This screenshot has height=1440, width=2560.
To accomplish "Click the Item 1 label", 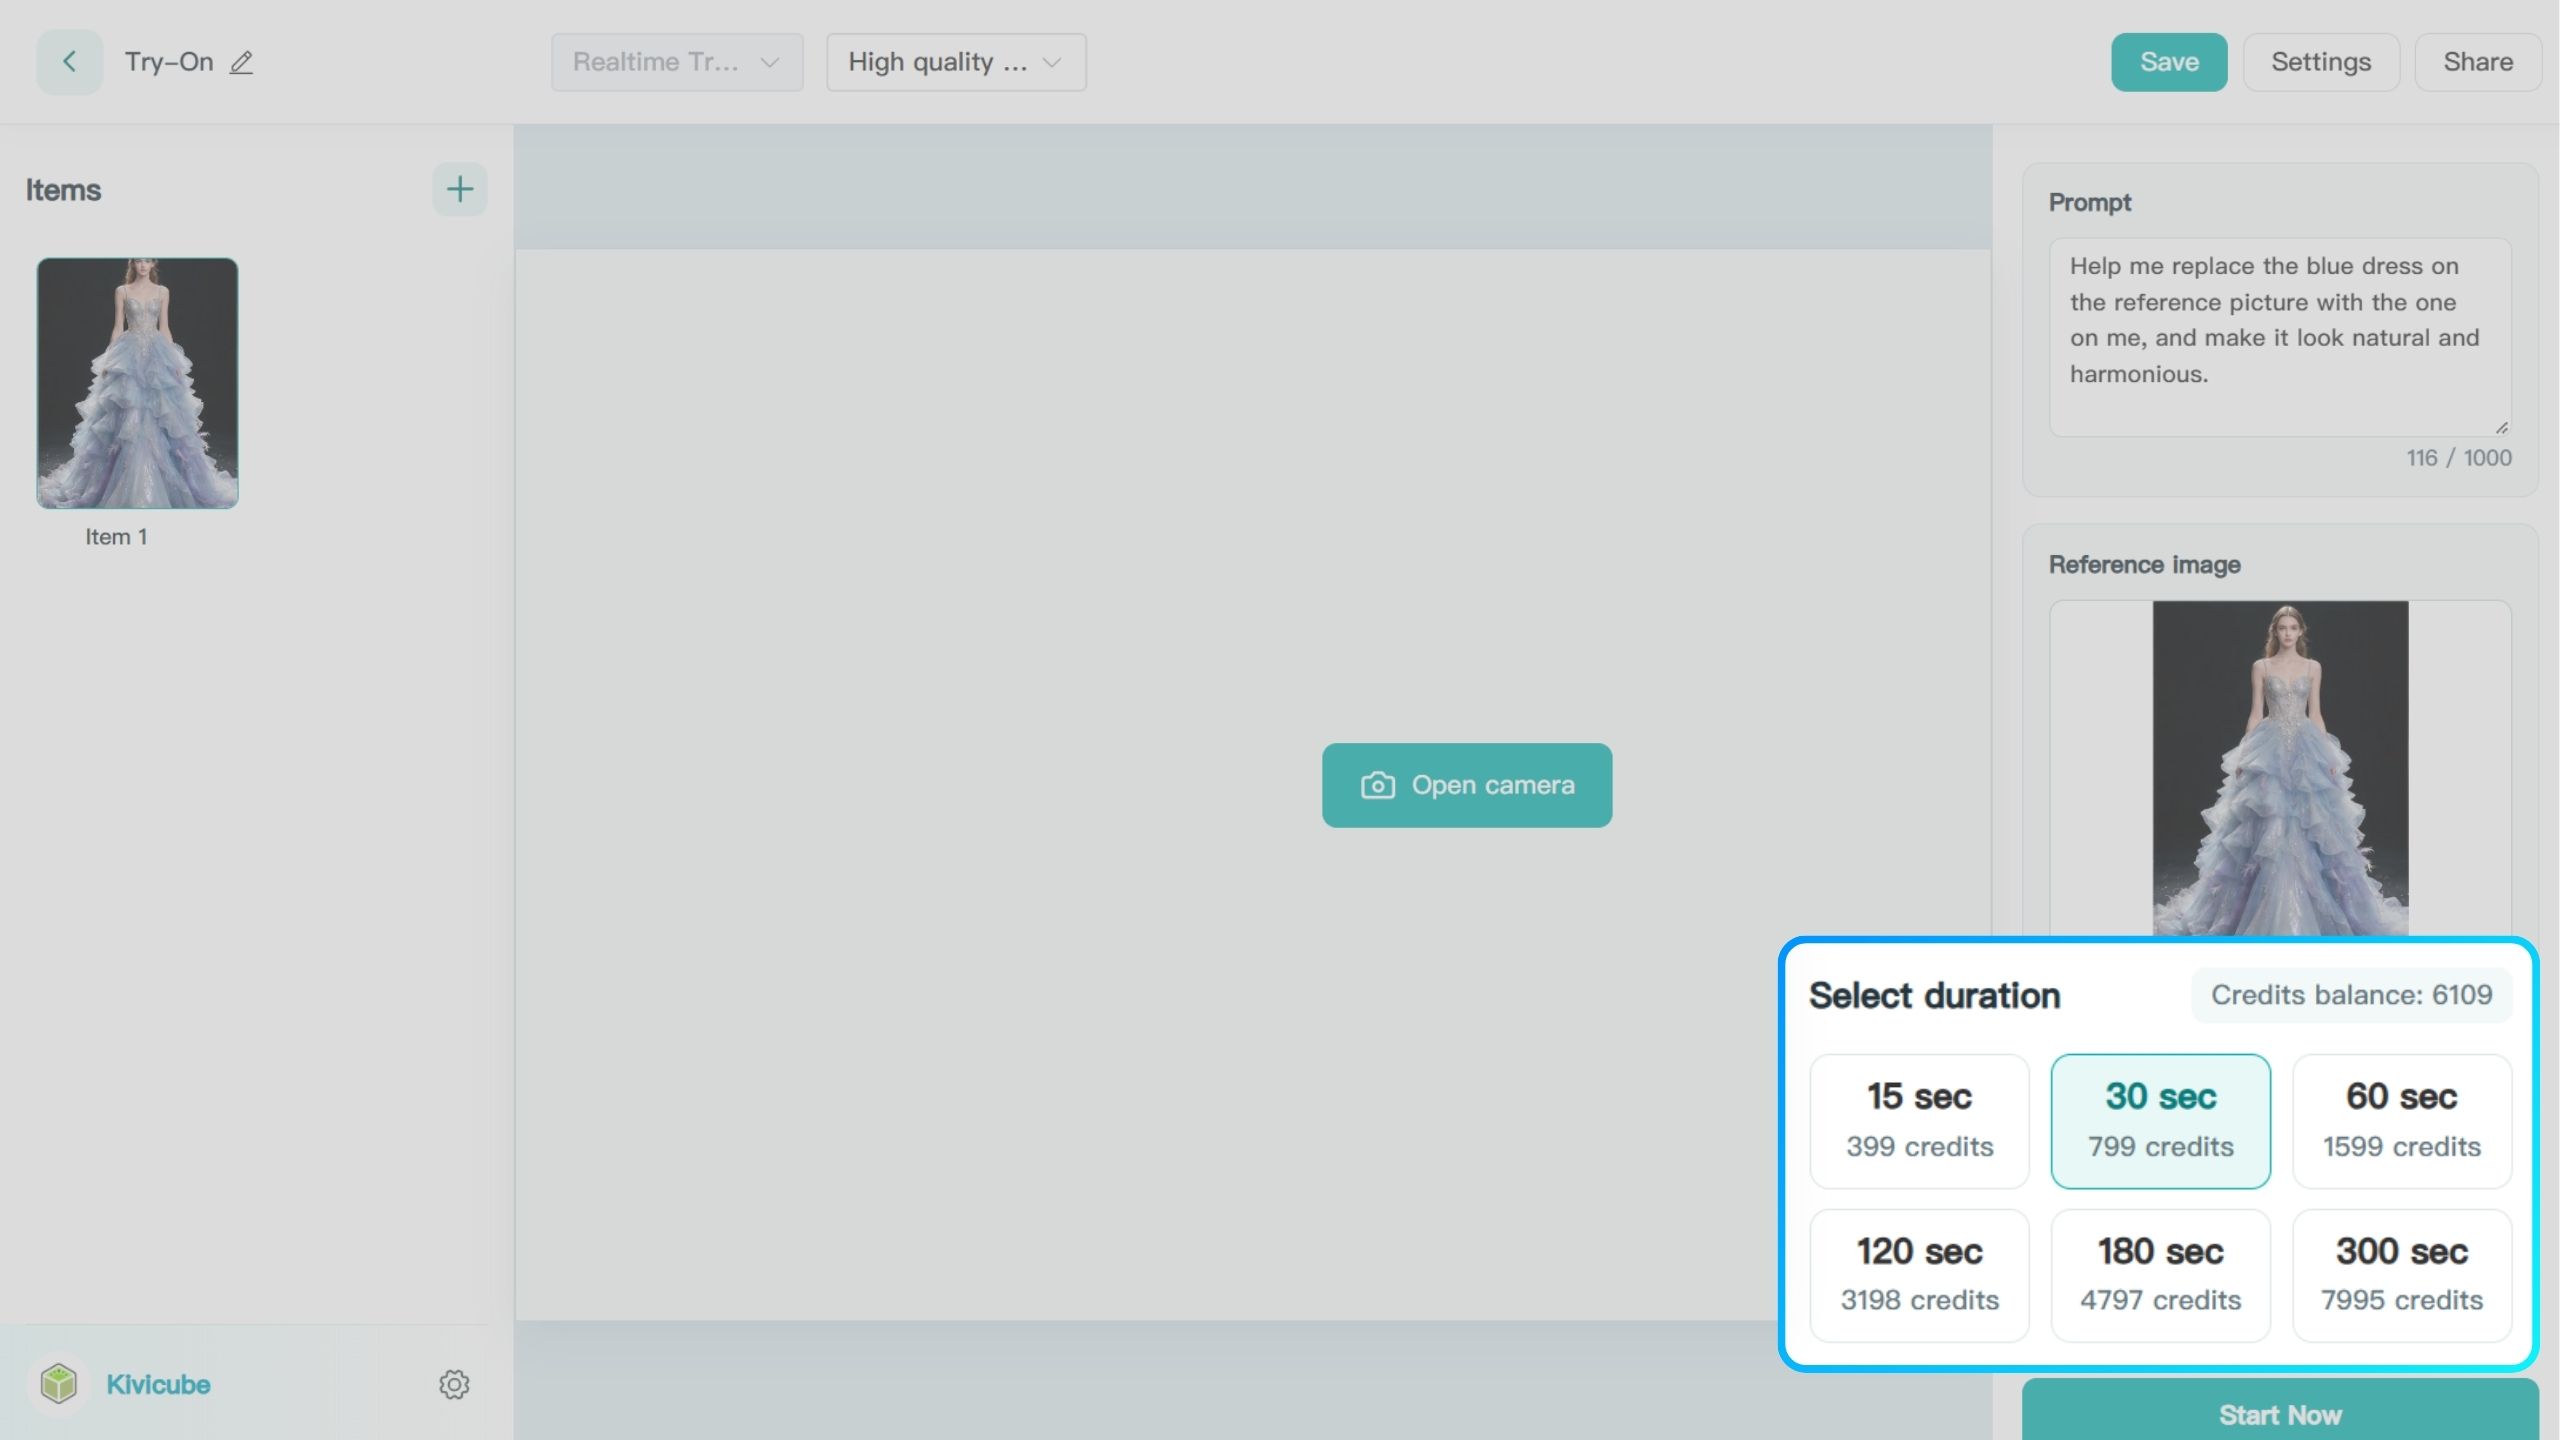I will tap(116, 537).
